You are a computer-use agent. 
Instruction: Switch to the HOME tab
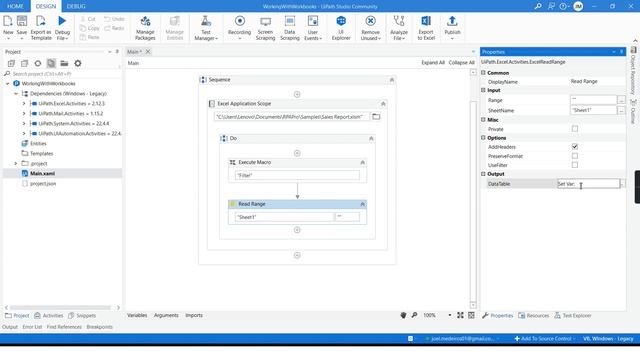(15, 6)
